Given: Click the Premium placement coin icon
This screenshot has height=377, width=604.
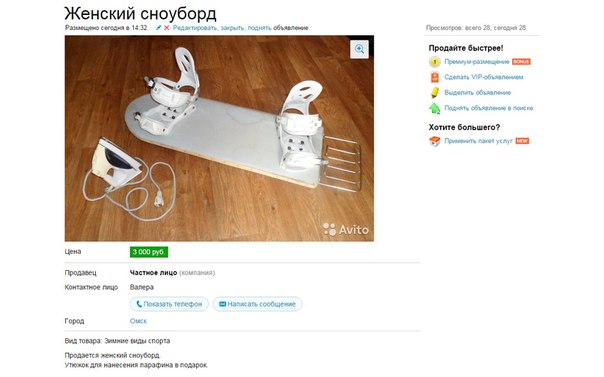Looking at the screenshot, I should coord(435,62).
